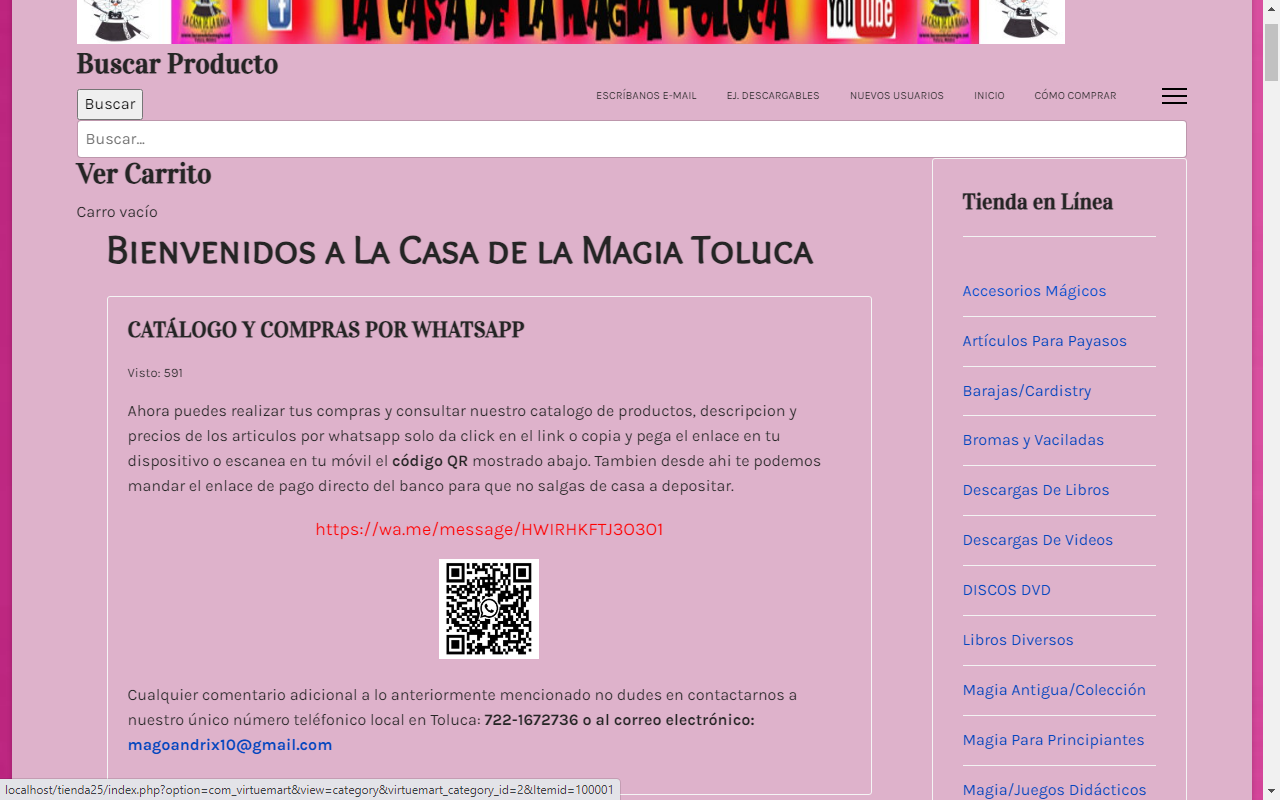This screenshot has height=800, width=1280.
Task: Click the 'Carro vacío' cart status text
Action: tap(117, 212)
